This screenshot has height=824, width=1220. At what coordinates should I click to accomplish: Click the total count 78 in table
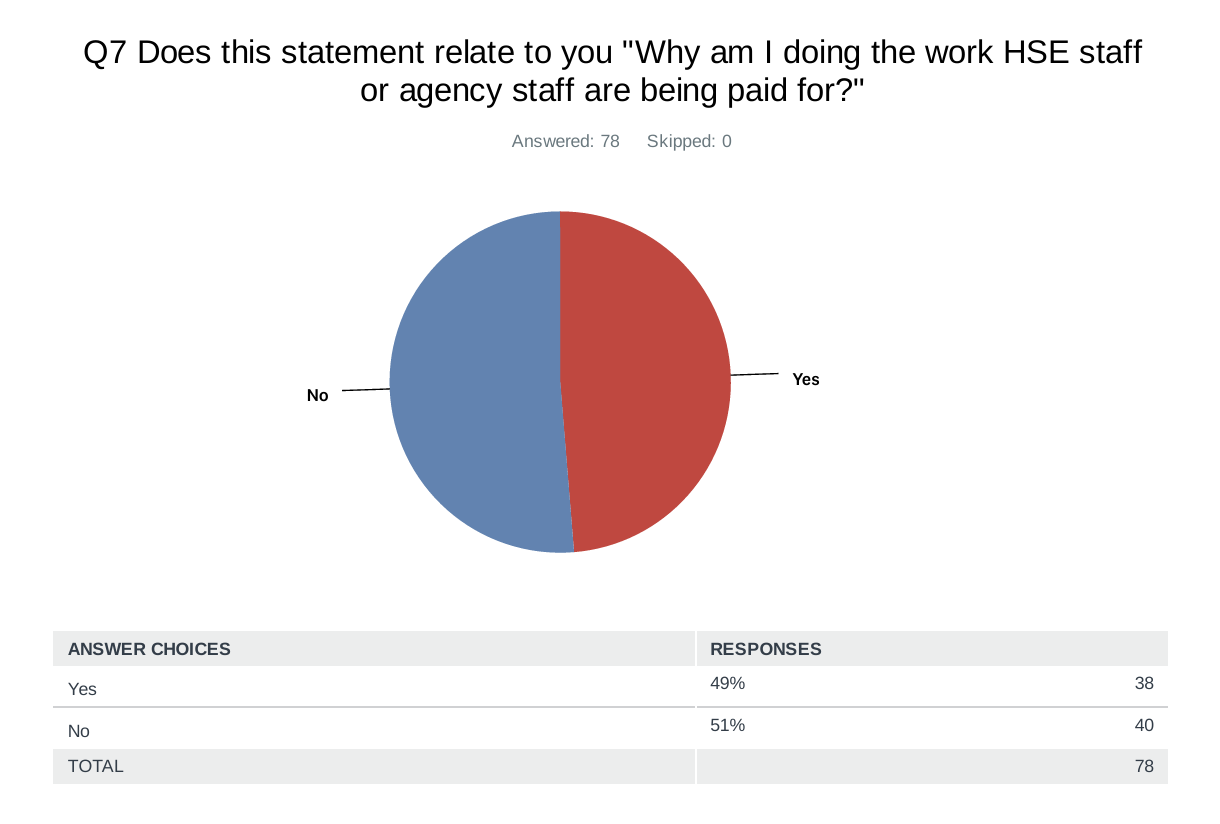coord(1144,767)
